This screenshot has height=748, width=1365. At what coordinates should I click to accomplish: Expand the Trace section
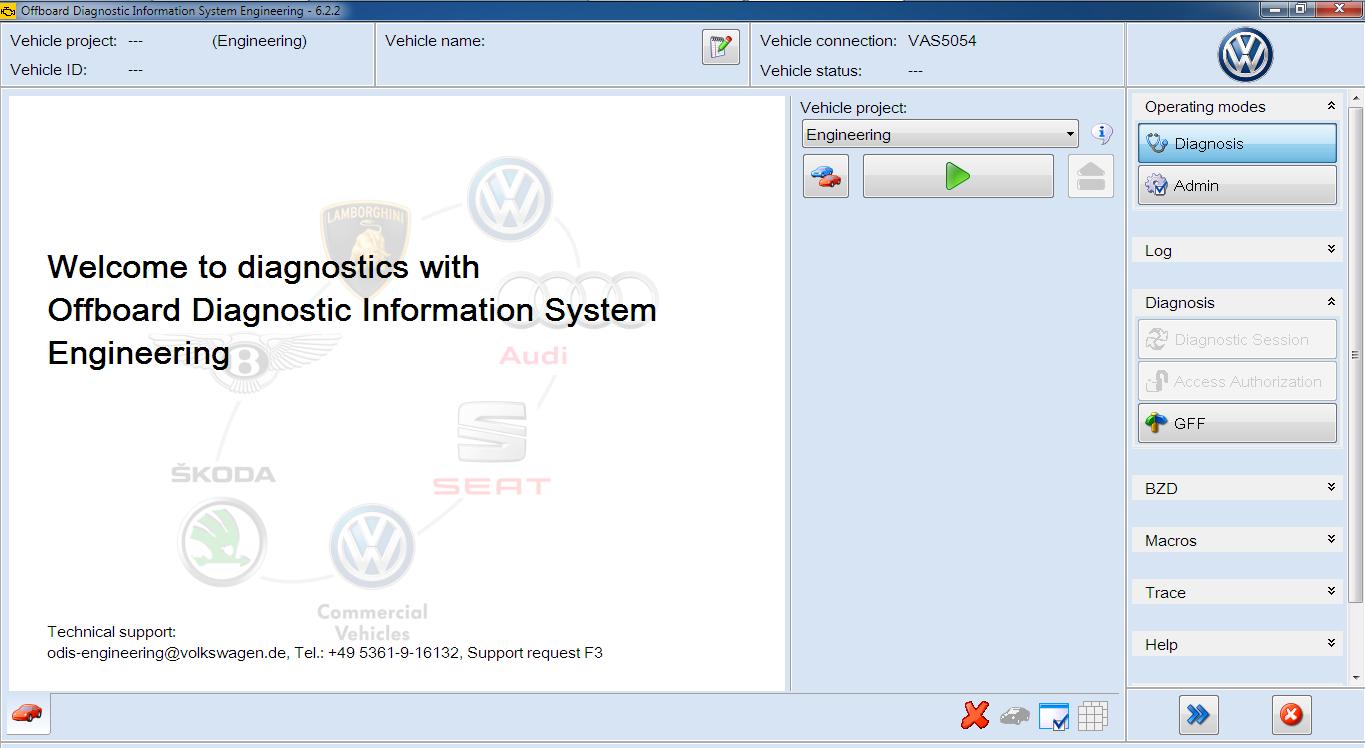(1331, 592)
